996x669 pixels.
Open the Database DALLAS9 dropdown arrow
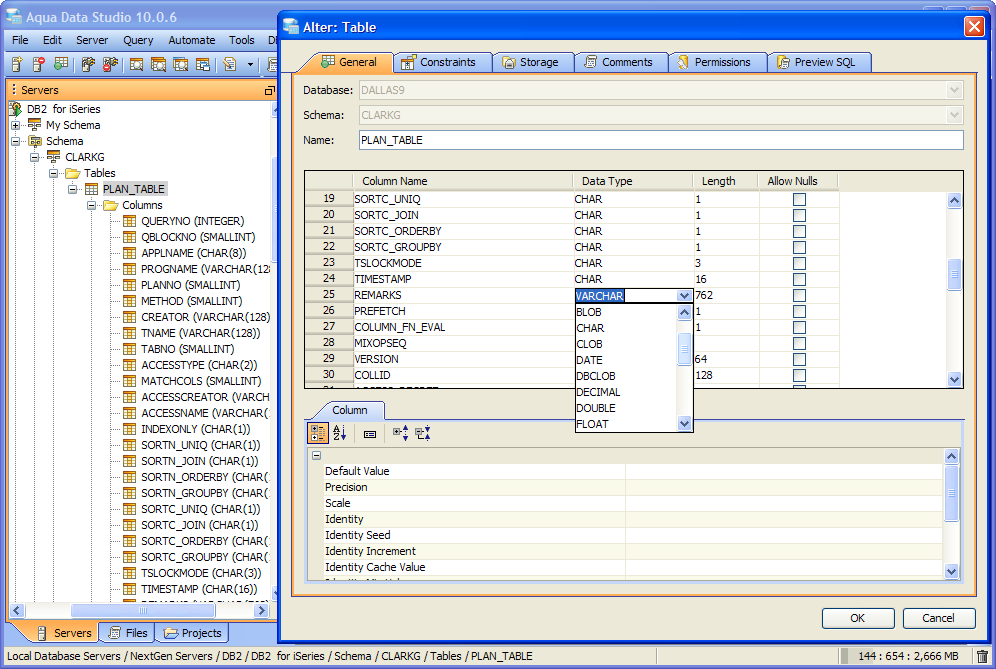click(954, 90)
